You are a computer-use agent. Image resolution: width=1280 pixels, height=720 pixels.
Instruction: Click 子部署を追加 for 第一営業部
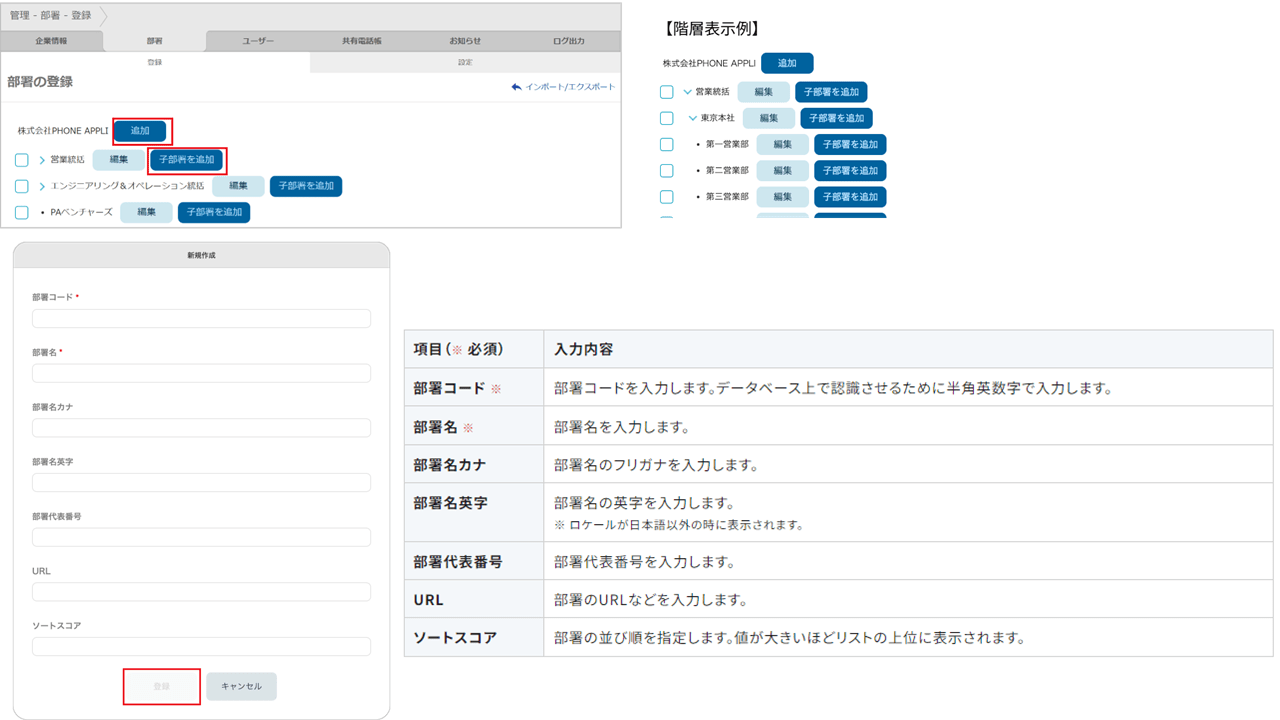click(850, 144)
